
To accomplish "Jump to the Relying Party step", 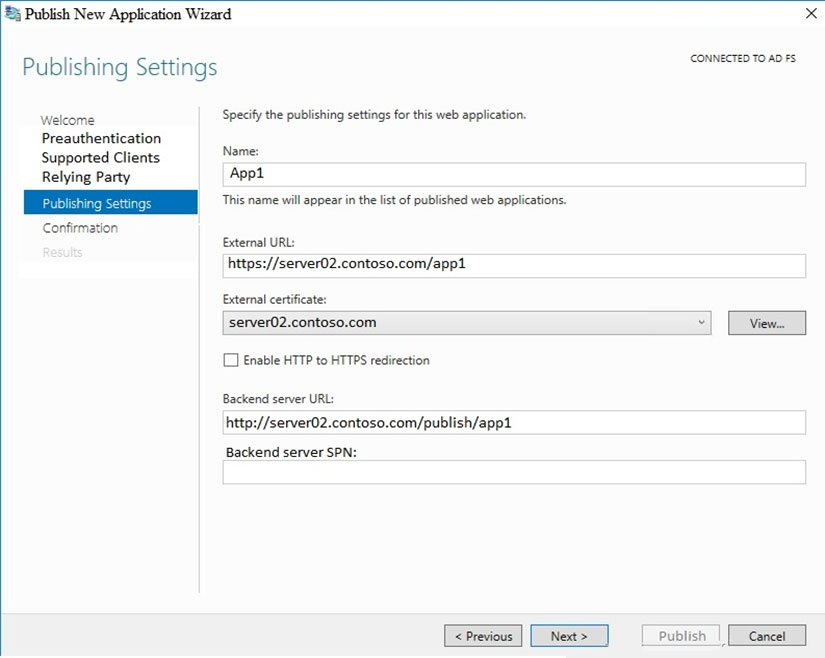I will [86, 177].
